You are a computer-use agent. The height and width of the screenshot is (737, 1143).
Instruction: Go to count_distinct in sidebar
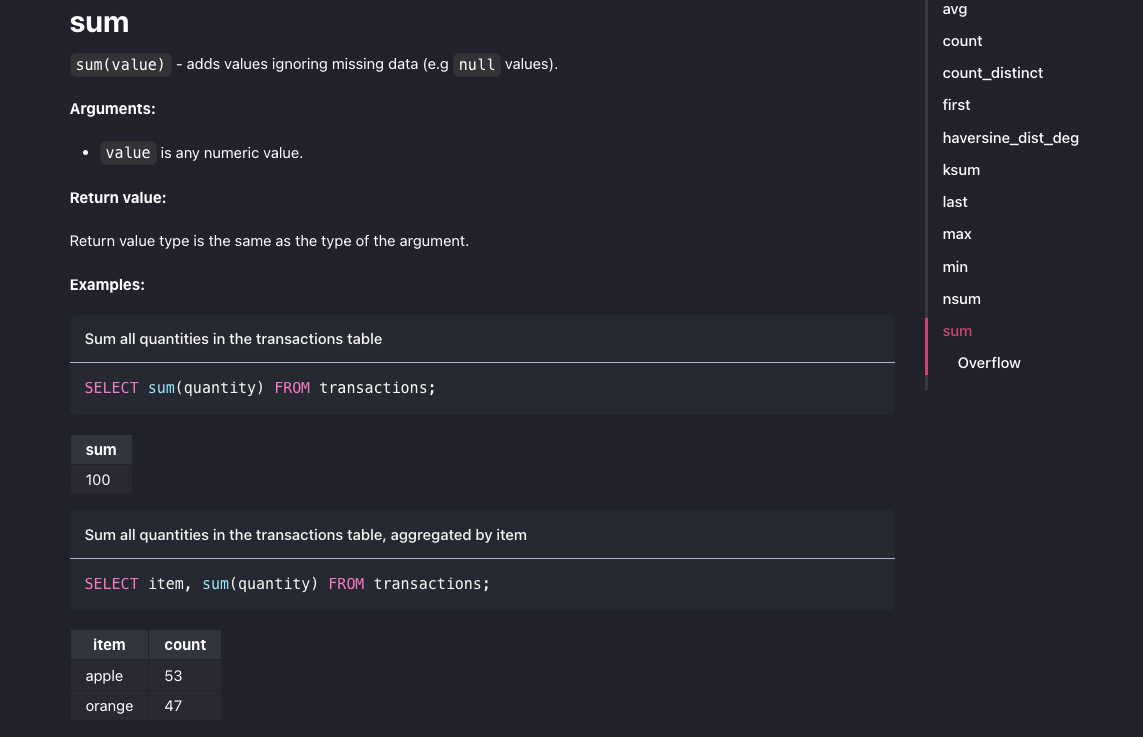coord(992,74)
